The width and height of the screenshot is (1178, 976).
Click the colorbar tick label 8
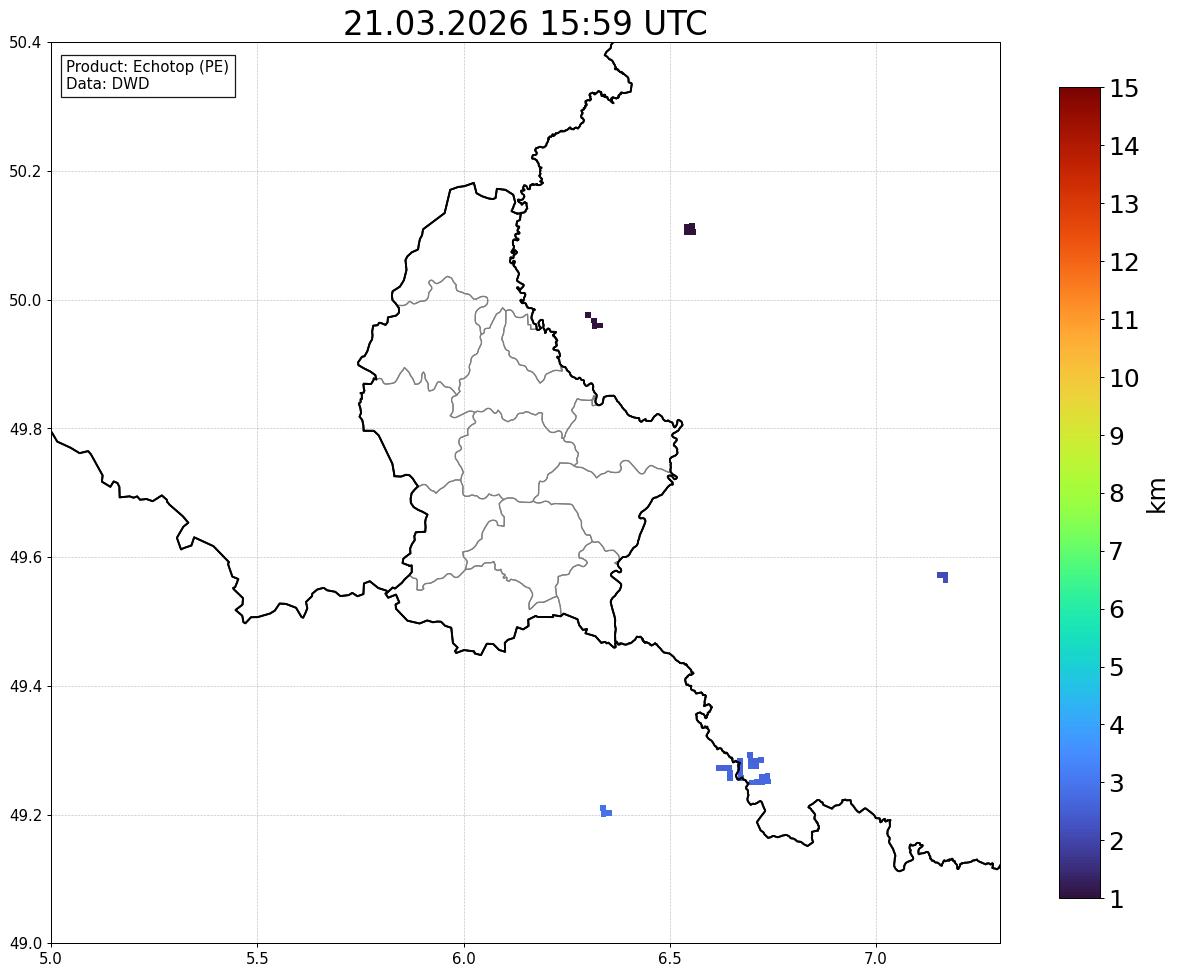[1117, 494]
